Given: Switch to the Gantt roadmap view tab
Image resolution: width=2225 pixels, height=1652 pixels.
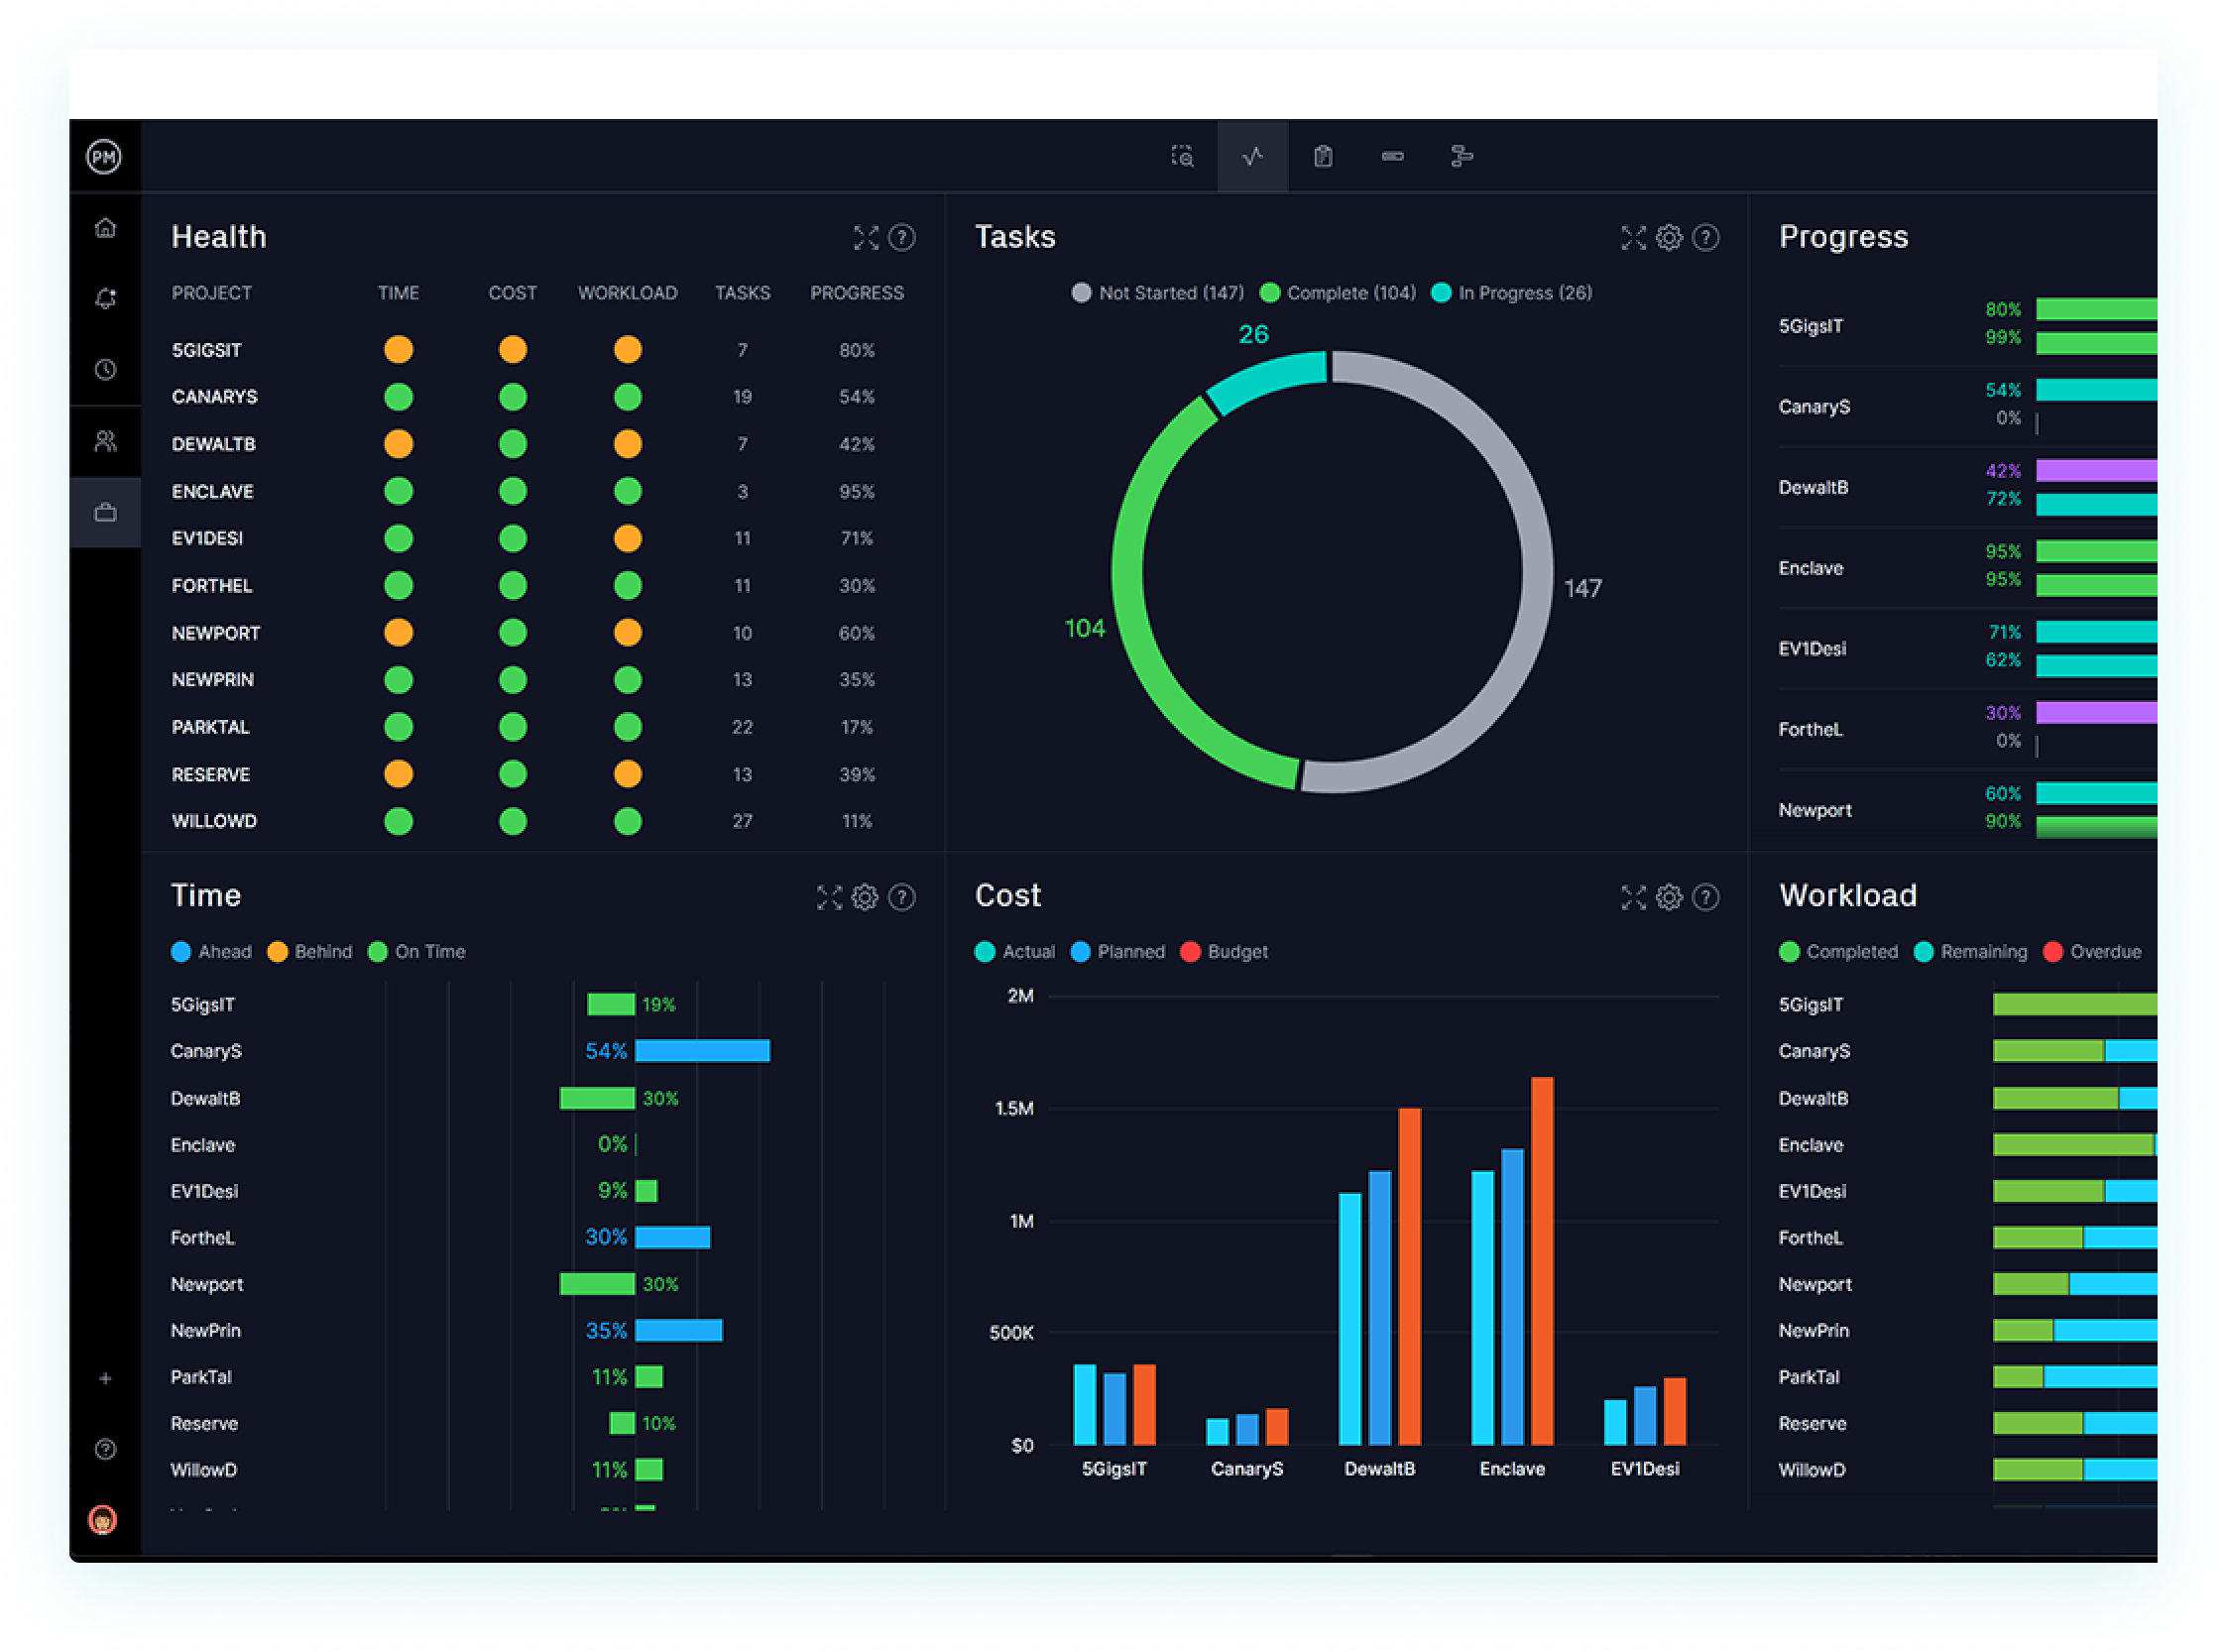Looking at the screenshot, I should click(x=1461, y=157).
